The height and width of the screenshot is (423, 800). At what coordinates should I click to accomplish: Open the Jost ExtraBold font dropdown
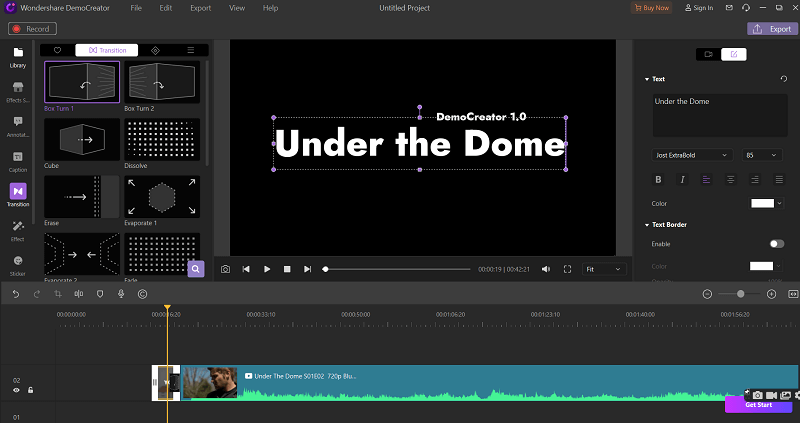pyautogui.click(x=692, y=155)
